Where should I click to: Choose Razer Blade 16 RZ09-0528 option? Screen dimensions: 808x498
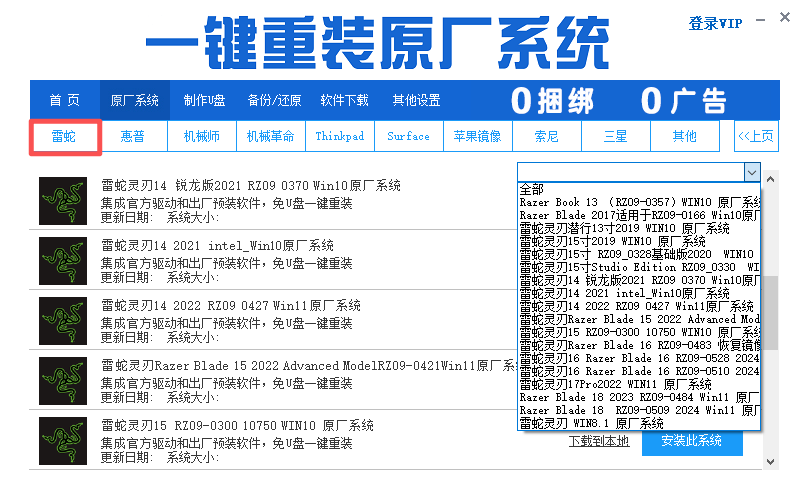[638, 358]
